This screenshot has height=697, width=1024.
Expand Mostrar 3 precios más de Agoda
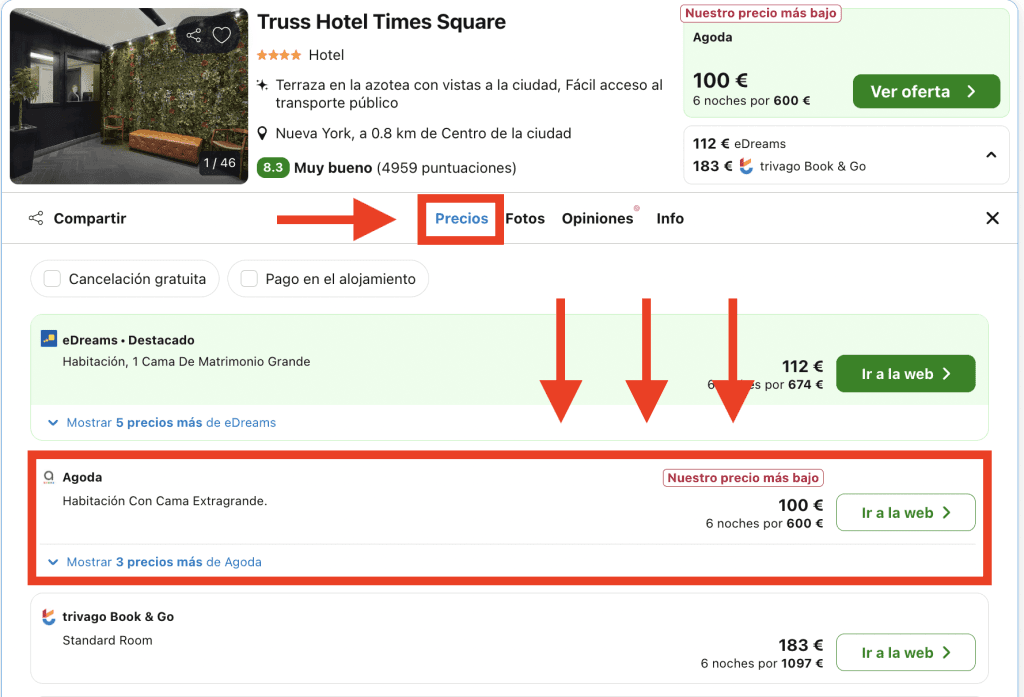tap(155, 562)
